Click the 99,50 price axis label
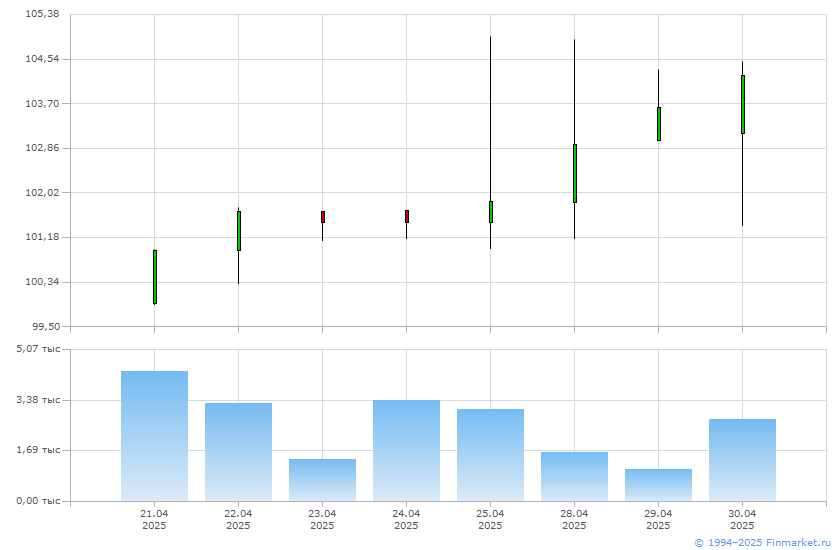The image size is (840, 550). [x=46, y=326]
